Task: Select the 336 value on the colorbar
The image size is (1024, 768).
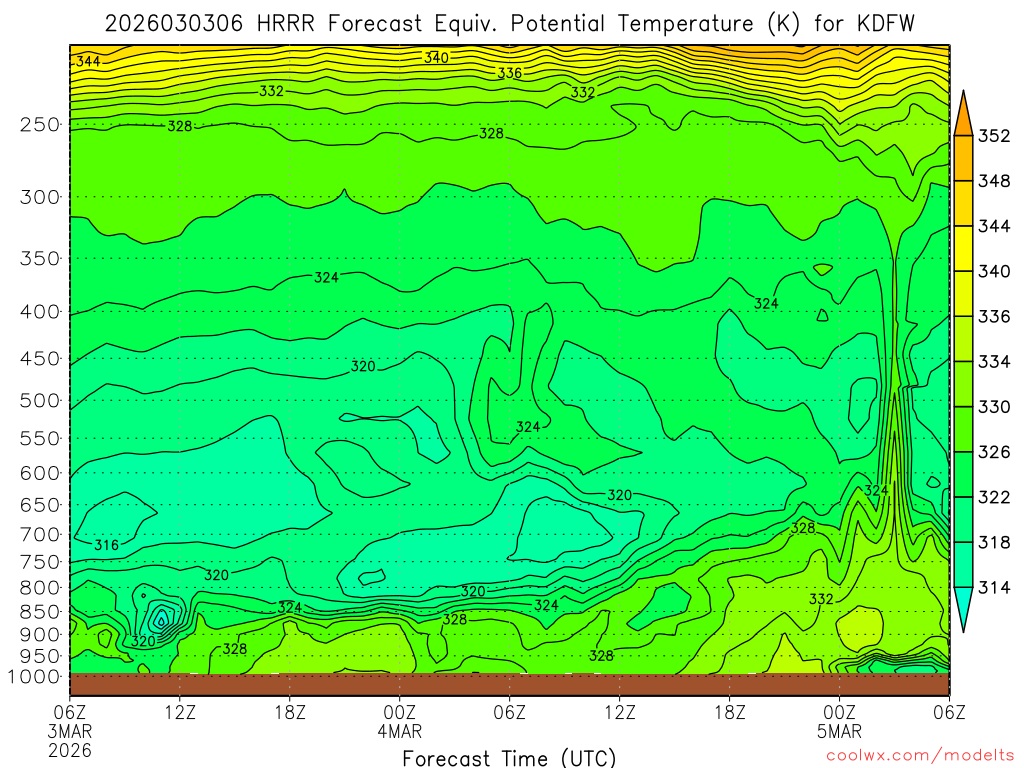Action: [994, 317]
